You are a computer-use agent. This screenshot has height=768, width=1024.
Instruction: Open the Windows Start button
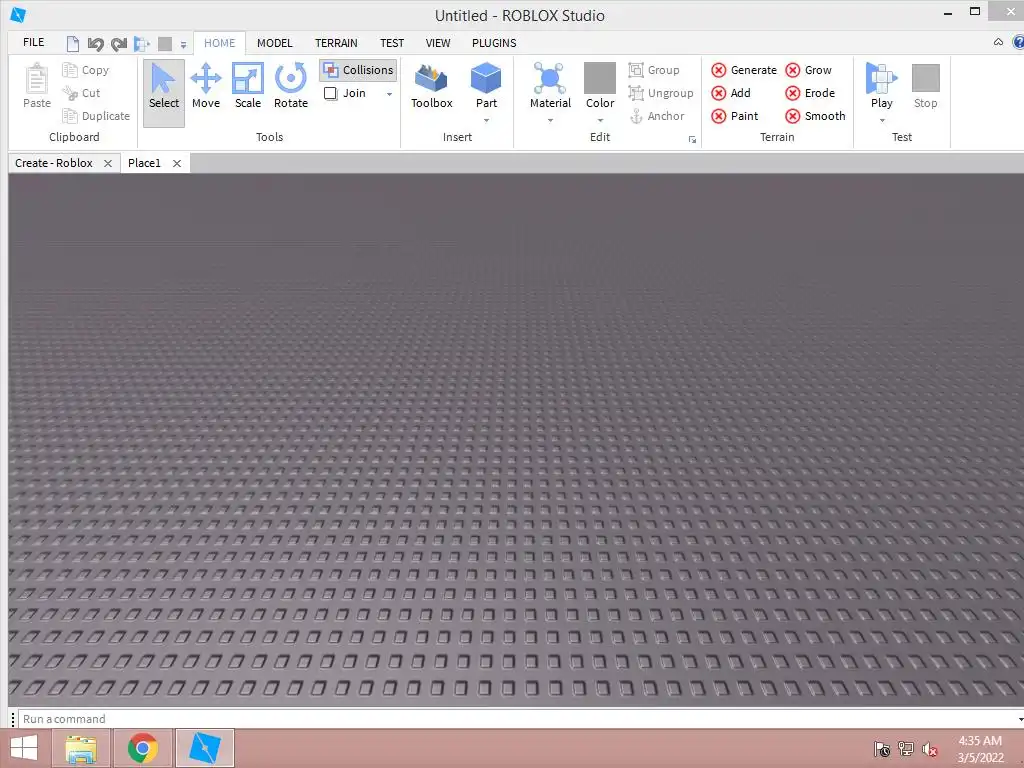tap(24, 748)
